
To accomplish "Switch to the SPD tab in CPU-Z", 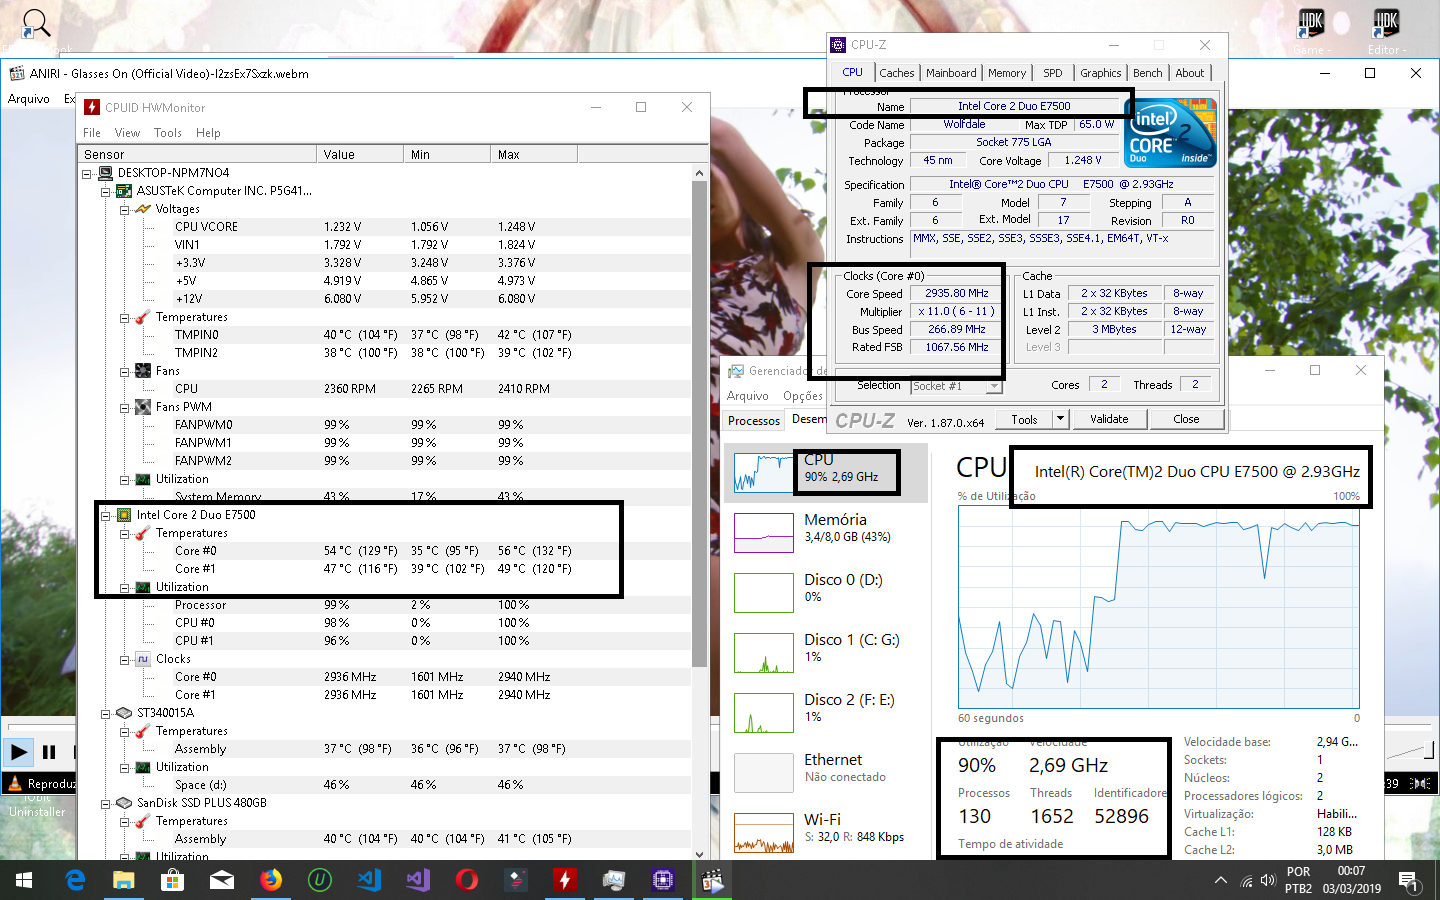I will pos(1053,73).
